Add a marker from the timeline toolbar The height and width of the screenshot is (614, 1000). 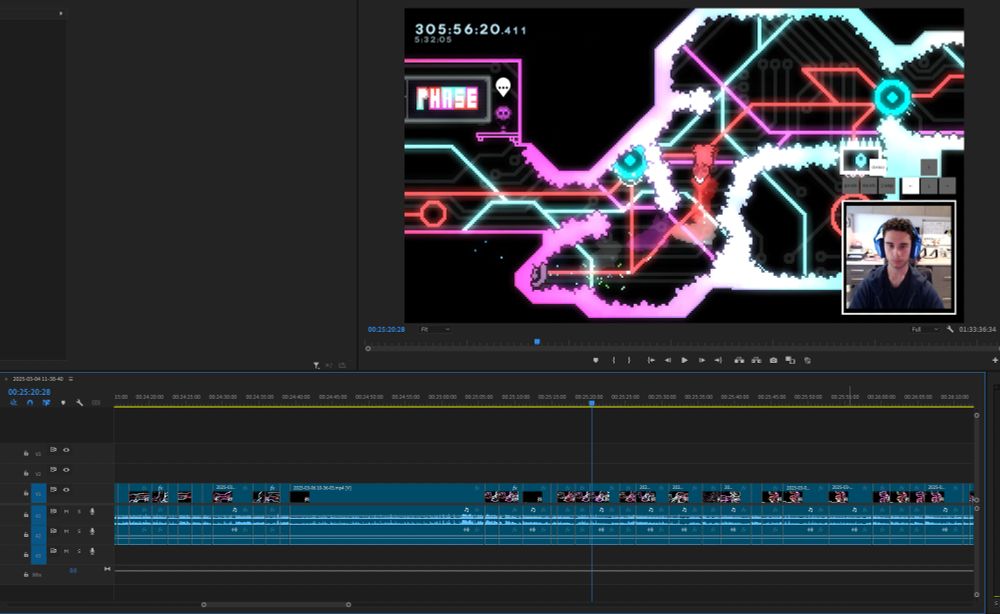63,403
